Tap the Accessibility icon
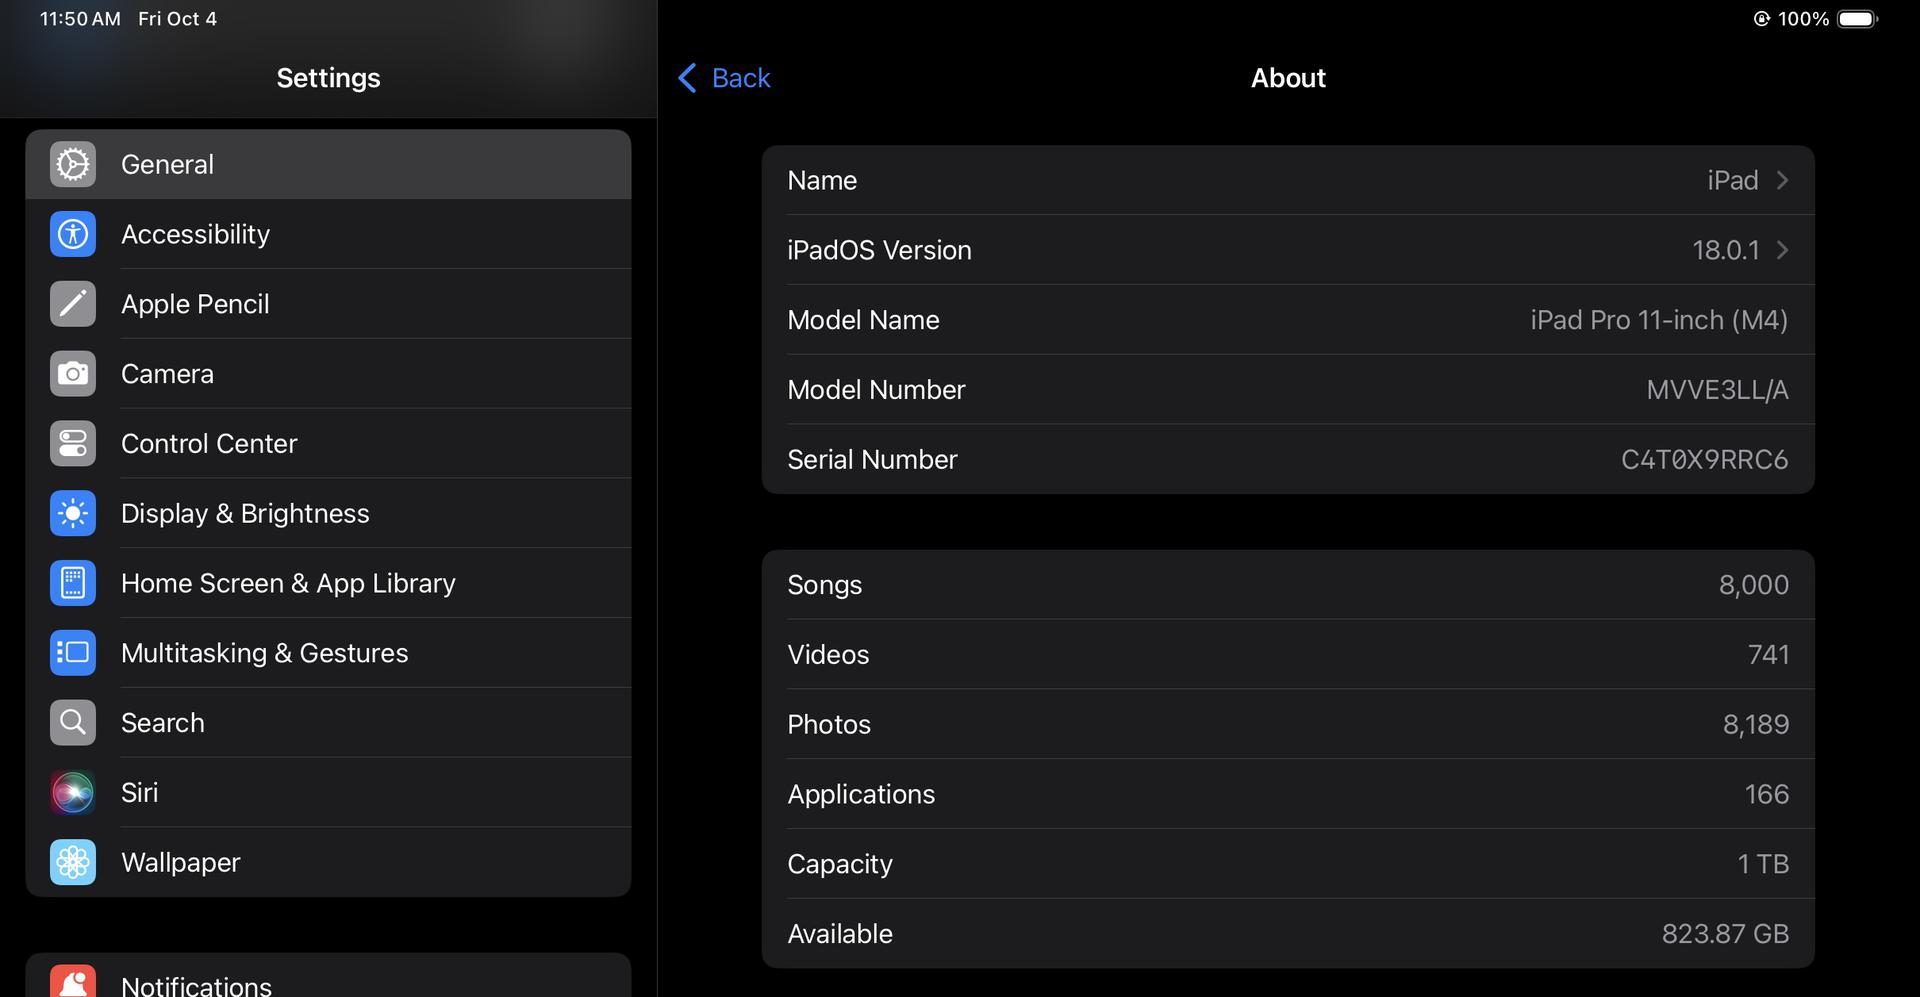This screenshot has width=1920, height=997. [x=73, y=234]
